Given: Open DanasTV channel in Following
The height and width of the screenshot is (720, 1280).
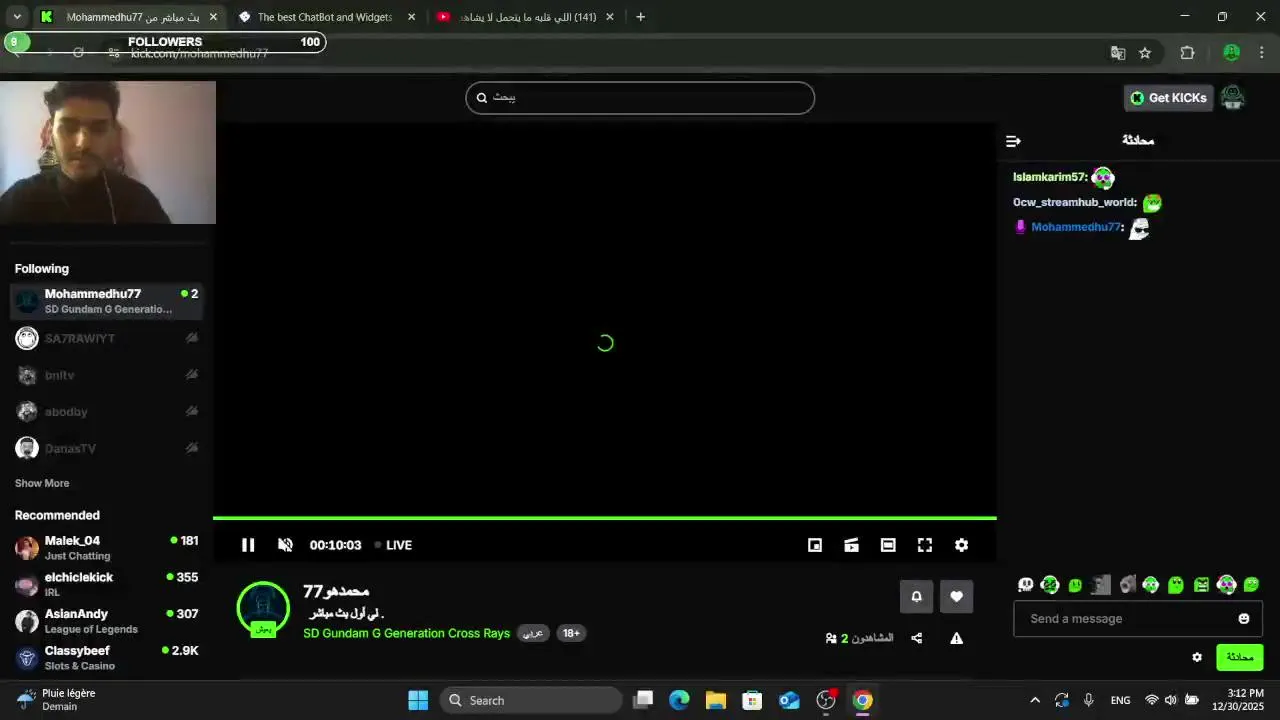Looking at the screenshot, I should (x=107, y=449).
